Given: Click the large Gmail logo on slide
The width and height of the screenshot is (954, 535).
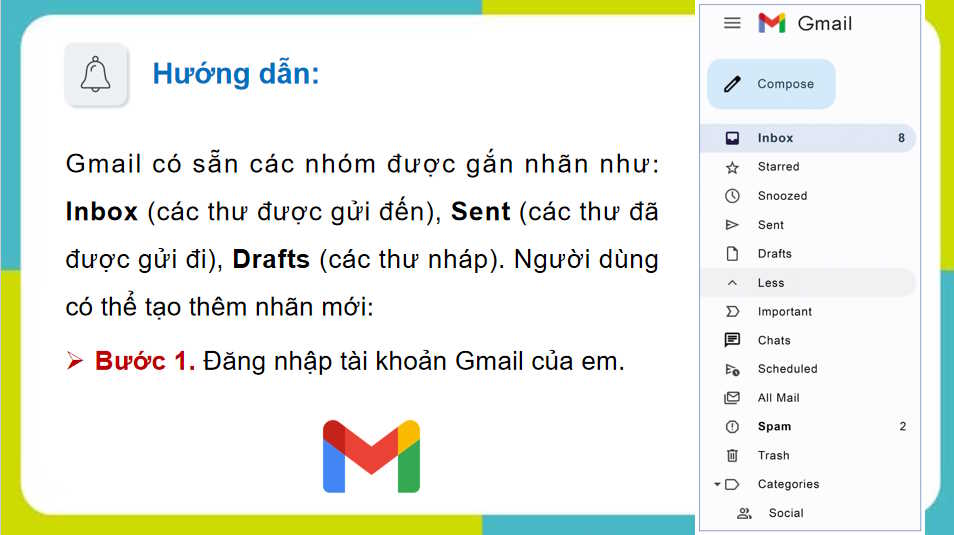Looking at the screenshot, I should 371,456.
